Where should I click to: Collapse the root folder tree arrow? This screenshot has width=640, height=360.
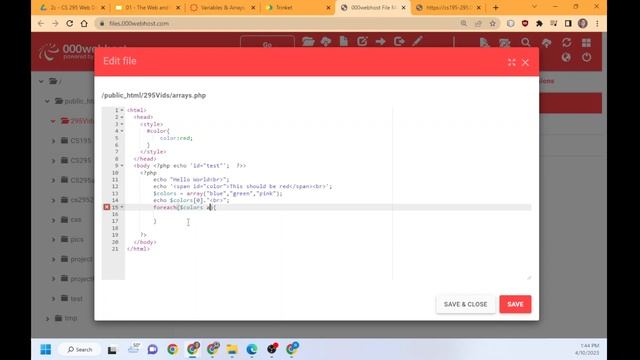(41, 81)
